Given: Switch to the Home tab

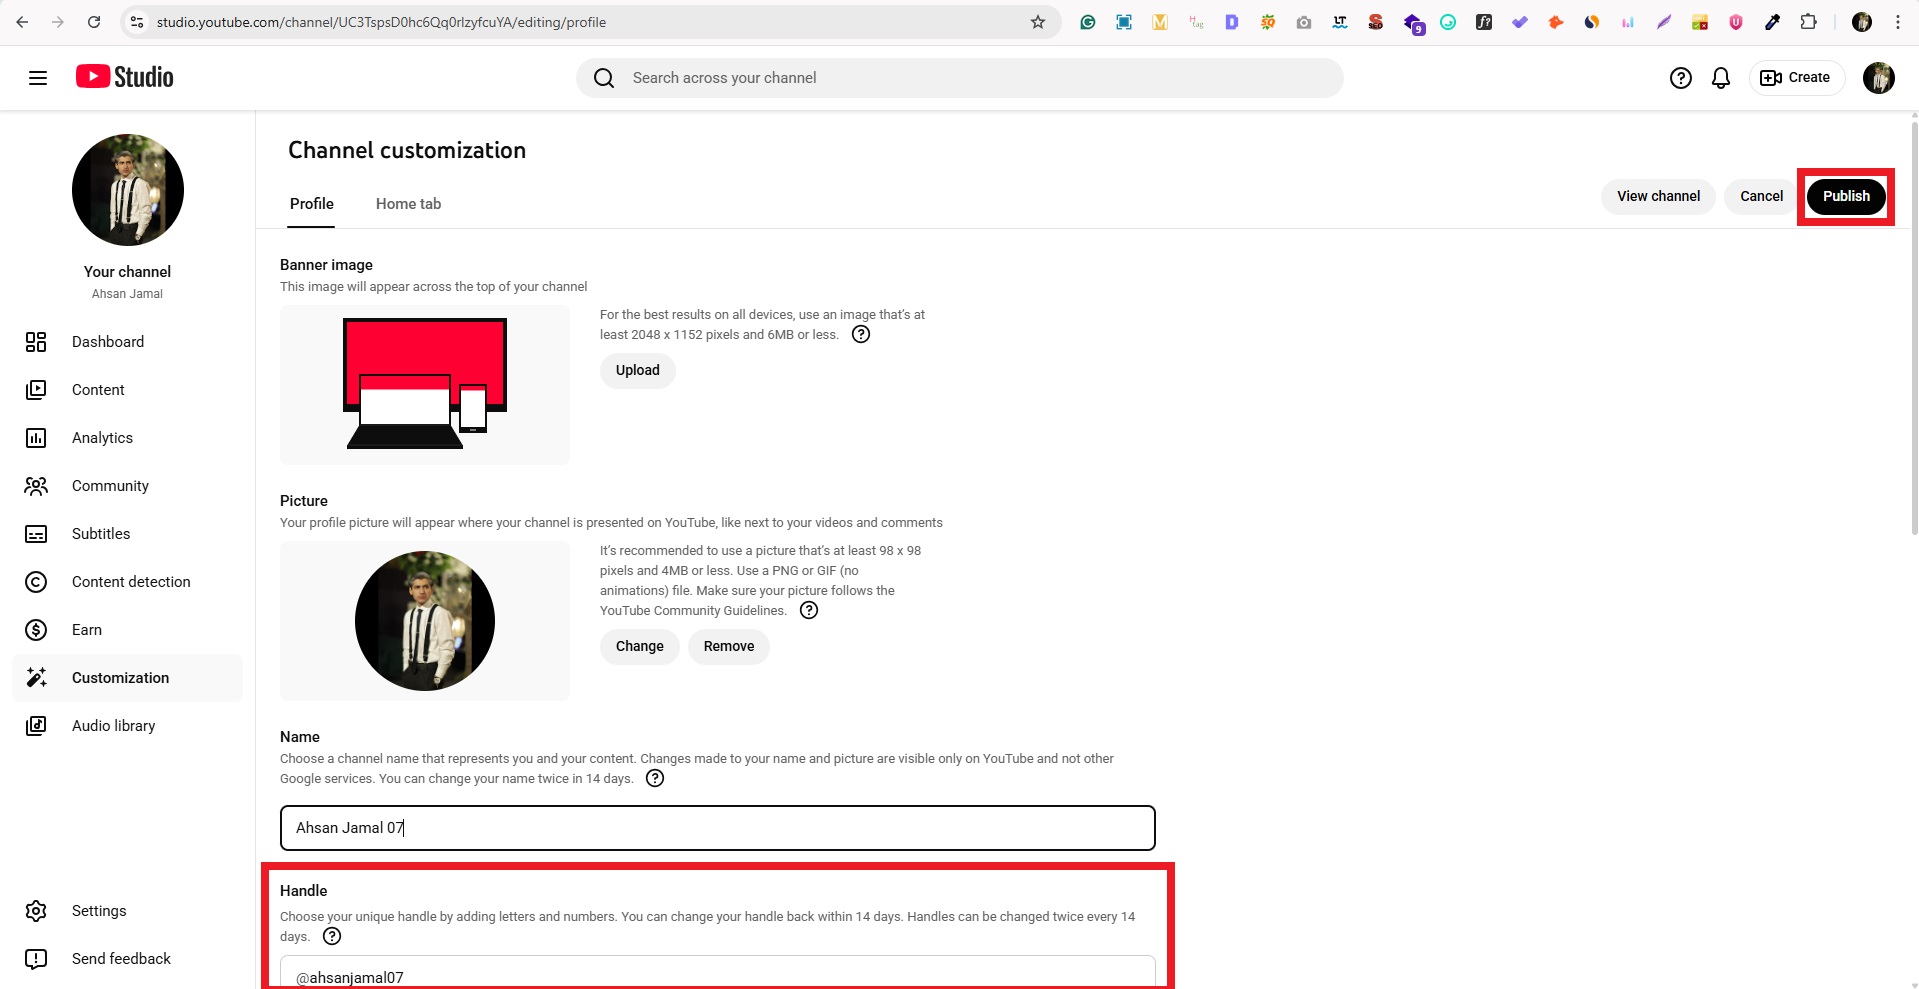Looking at the screenshot, I should click(x=408, y=204).
